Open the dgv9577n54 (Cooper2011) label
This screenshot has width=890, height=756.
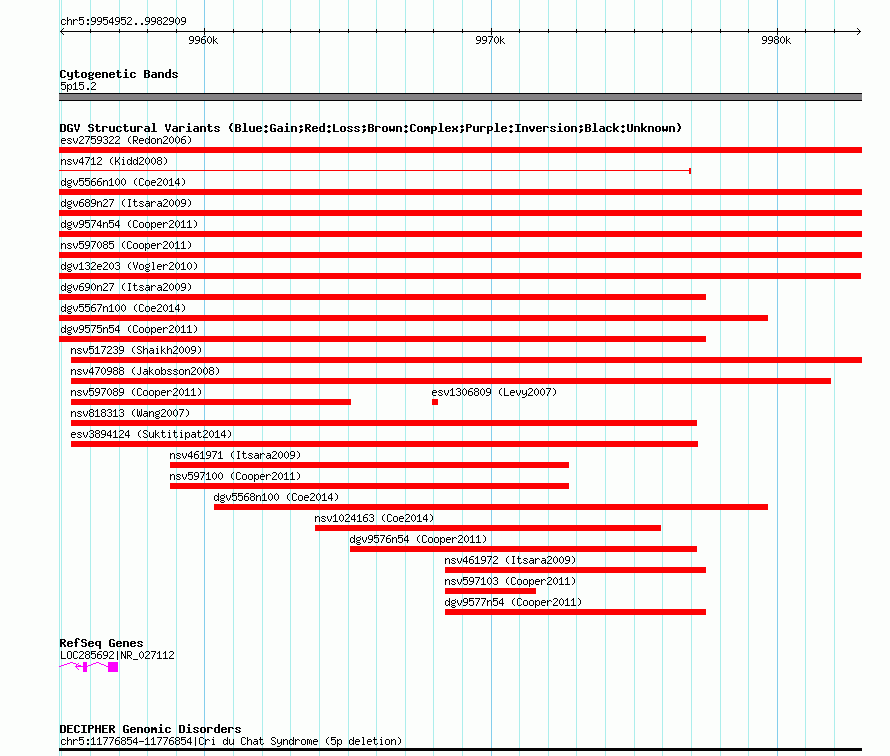pos(513,602)
